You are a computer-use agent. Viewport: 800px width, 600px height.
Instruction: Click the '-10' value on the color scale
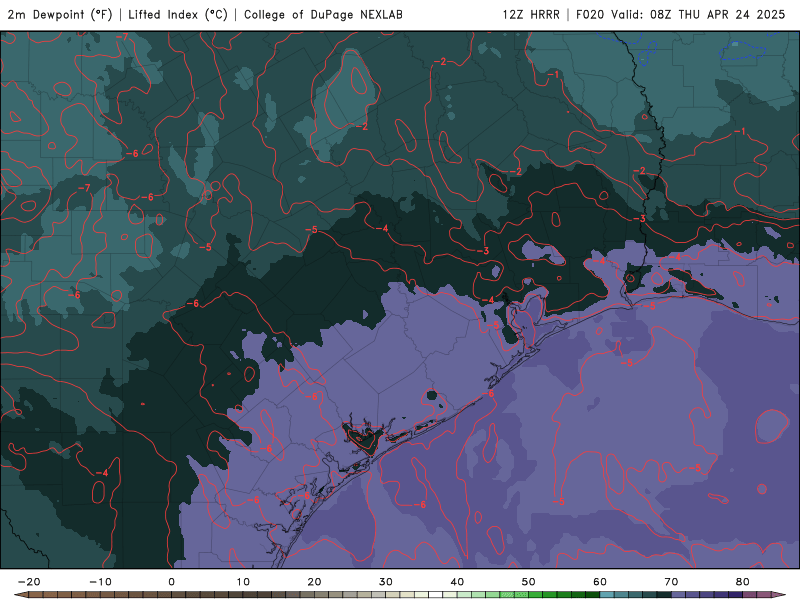pyautogui.click(x=100, y=582)
